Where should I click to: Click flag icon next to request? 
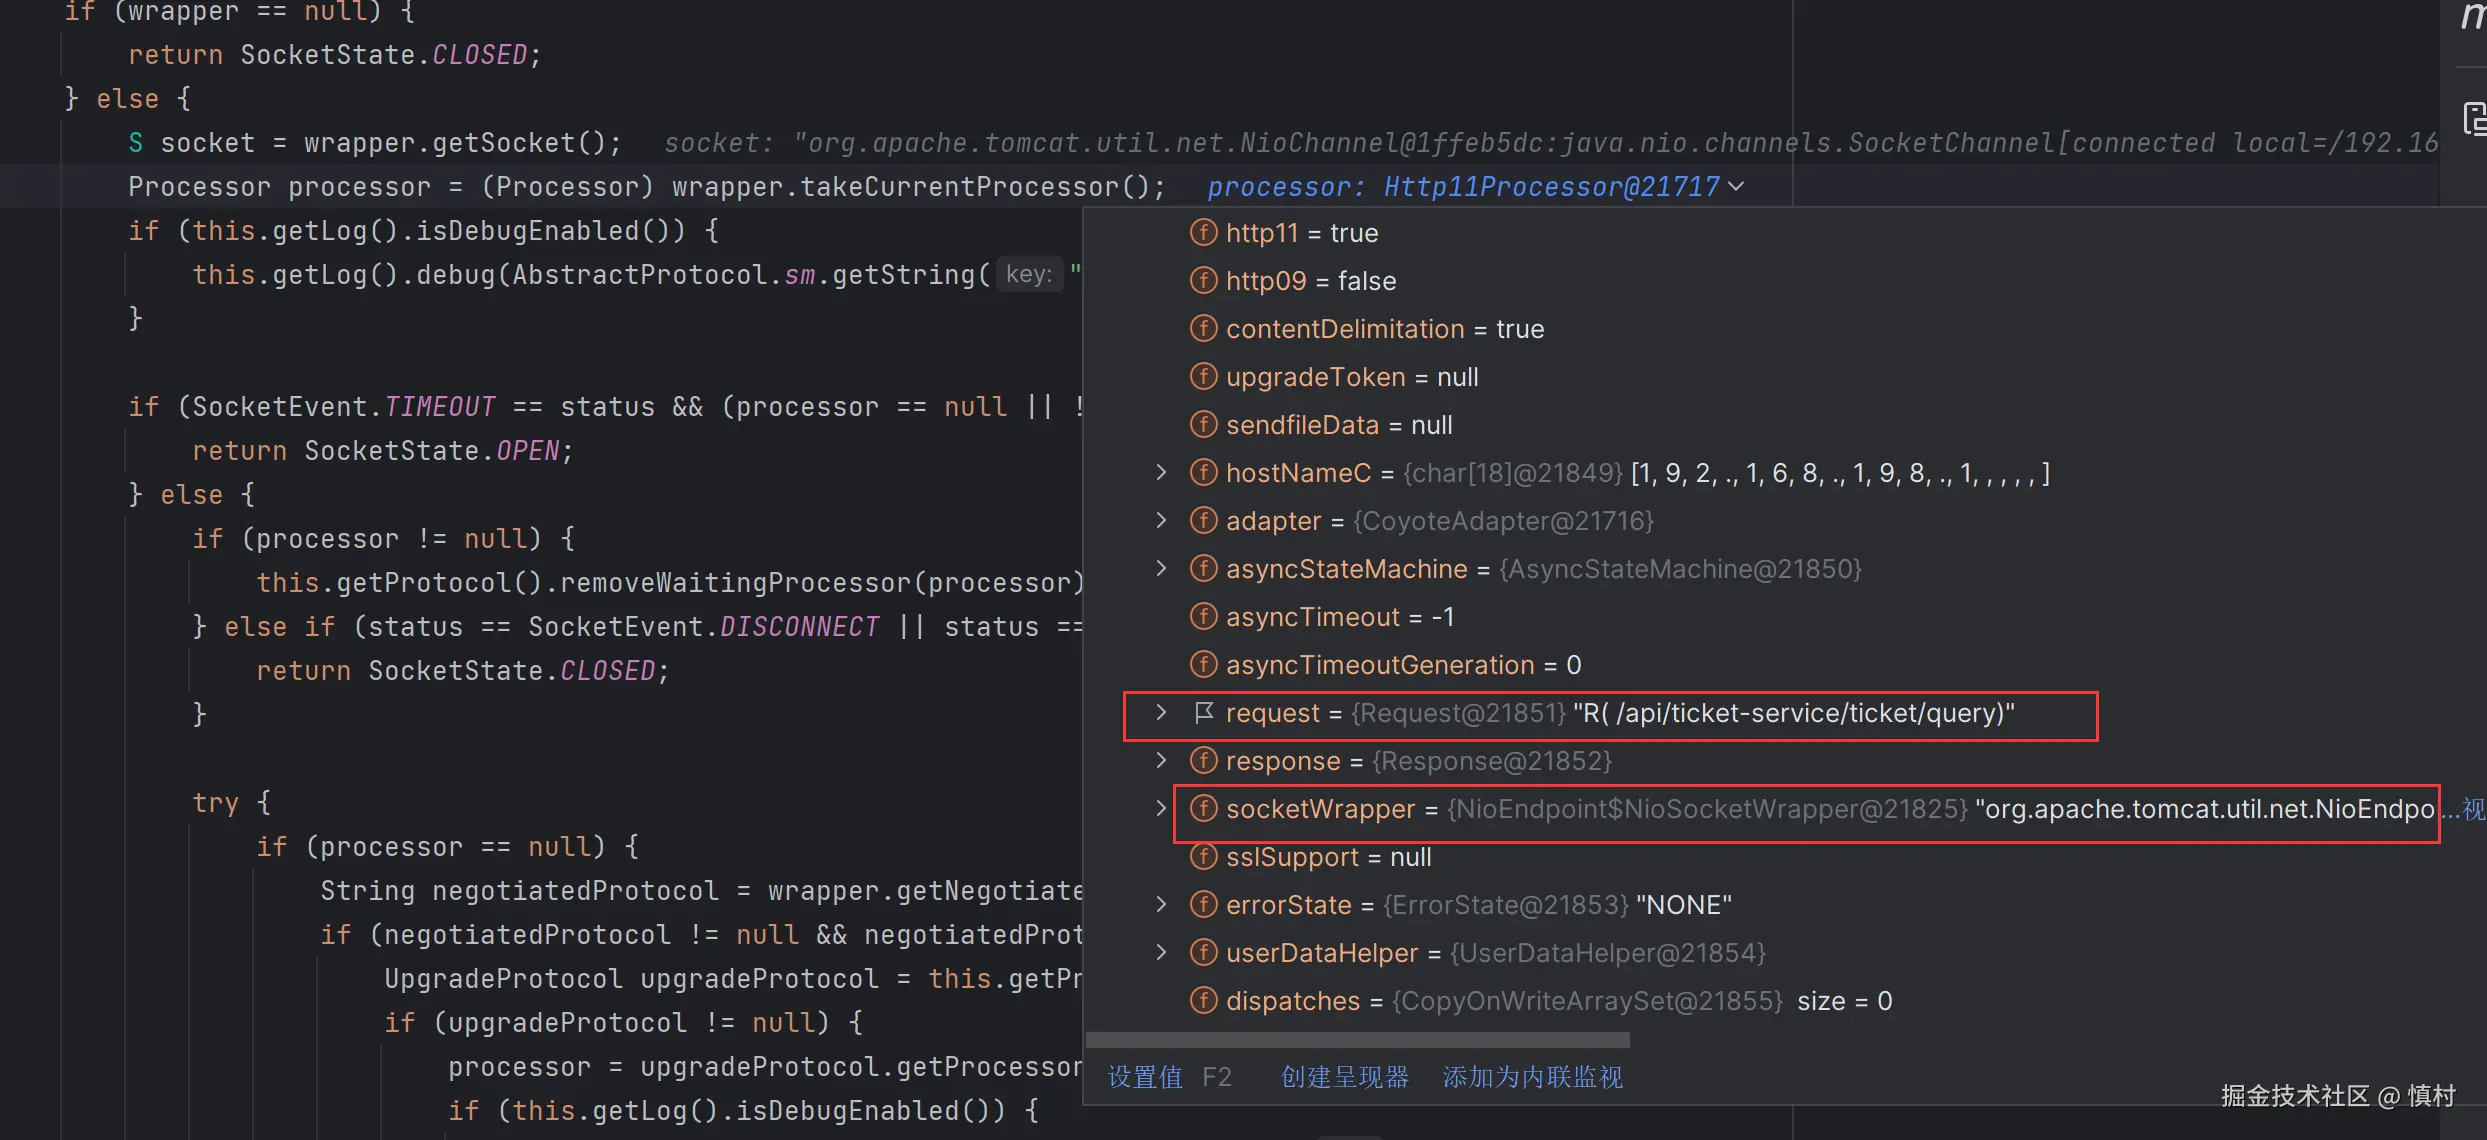[1203, 713]
